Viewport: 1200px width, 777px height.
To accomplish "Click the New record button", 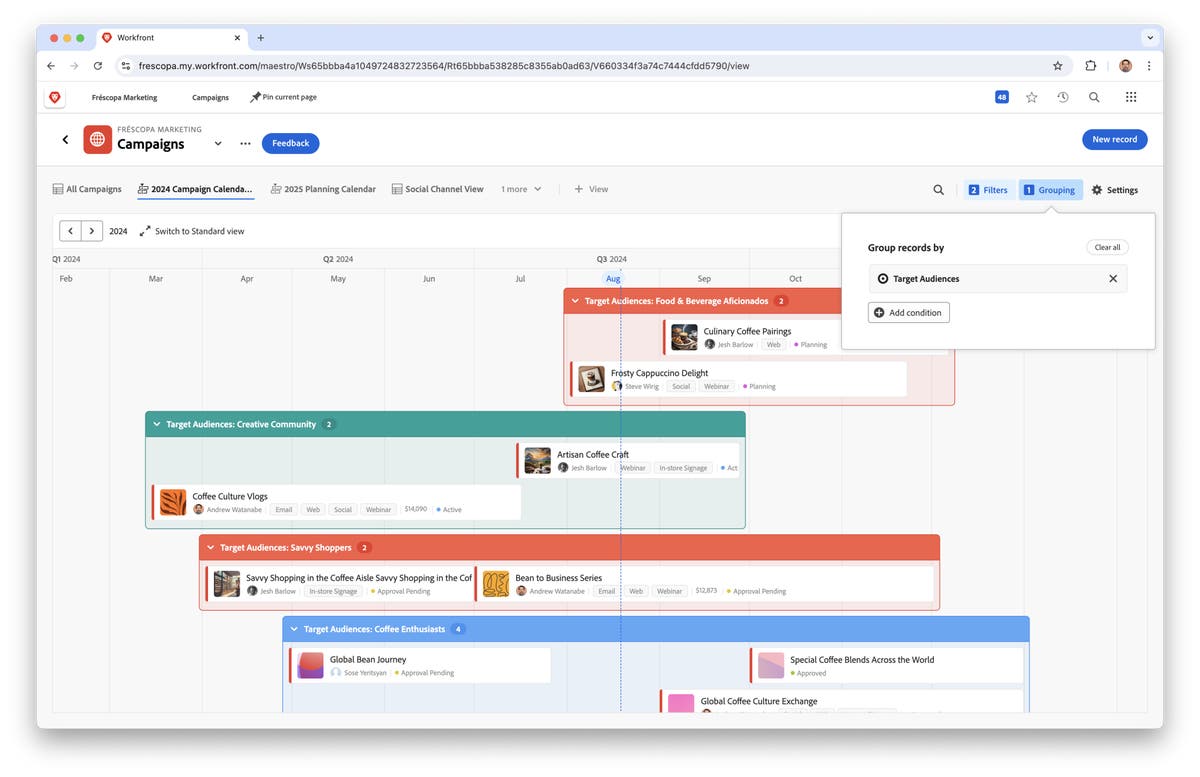I will pos(1114,139).
